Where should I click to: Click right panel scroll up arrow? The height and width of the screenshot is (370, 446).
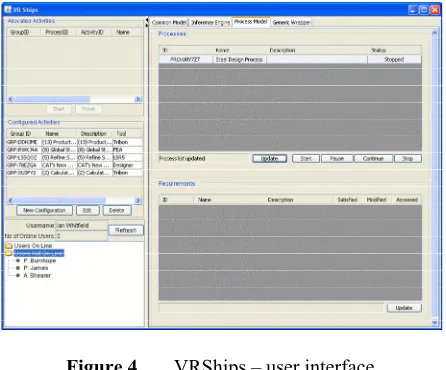[434, 33]
